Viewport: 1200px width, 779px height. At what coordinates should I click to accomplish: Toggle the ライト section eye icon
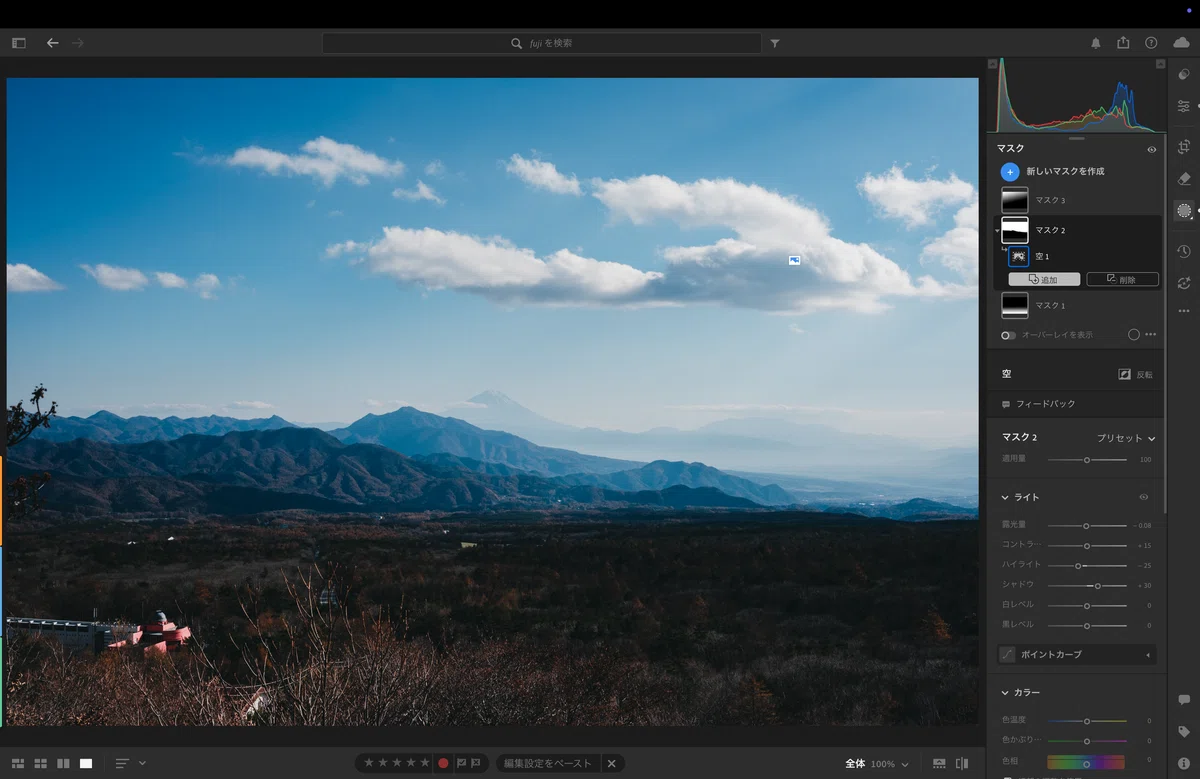pyautogui.click(x=1144, y=497)
